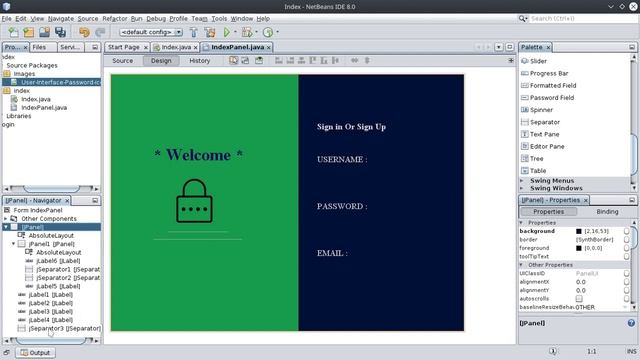Collapse the jPanel1 node in Navigator

click(x=13, y=244)
